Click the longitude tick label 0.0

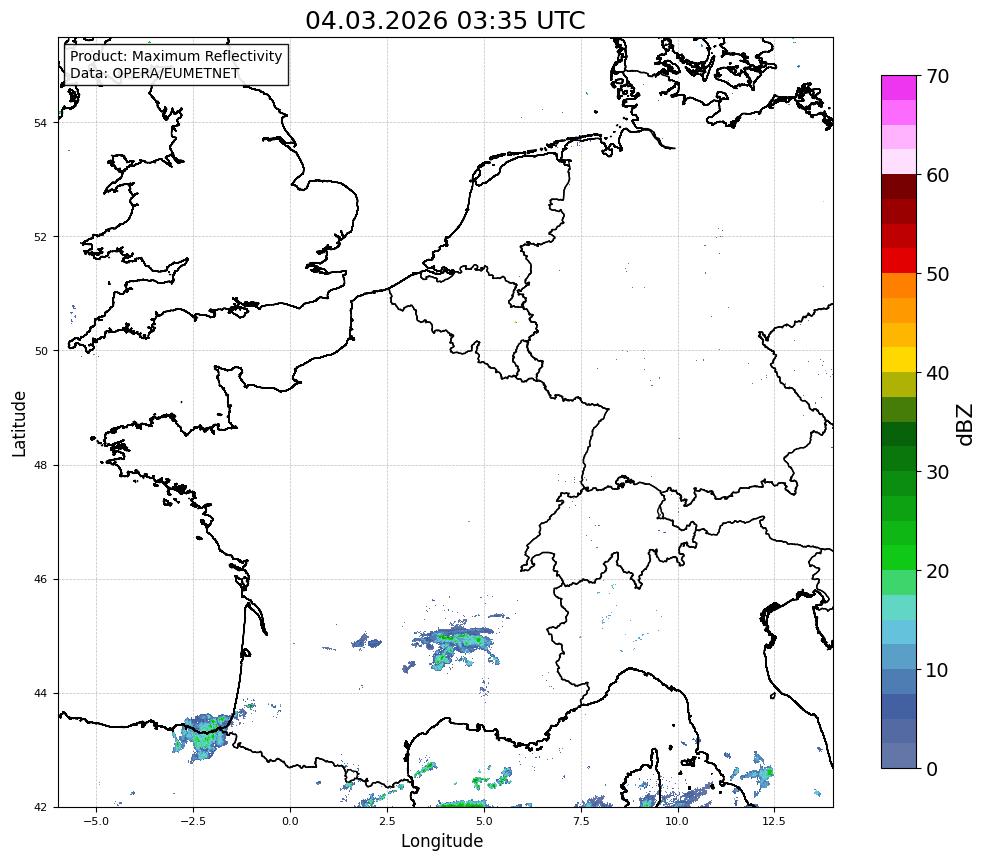coord(290,821)
